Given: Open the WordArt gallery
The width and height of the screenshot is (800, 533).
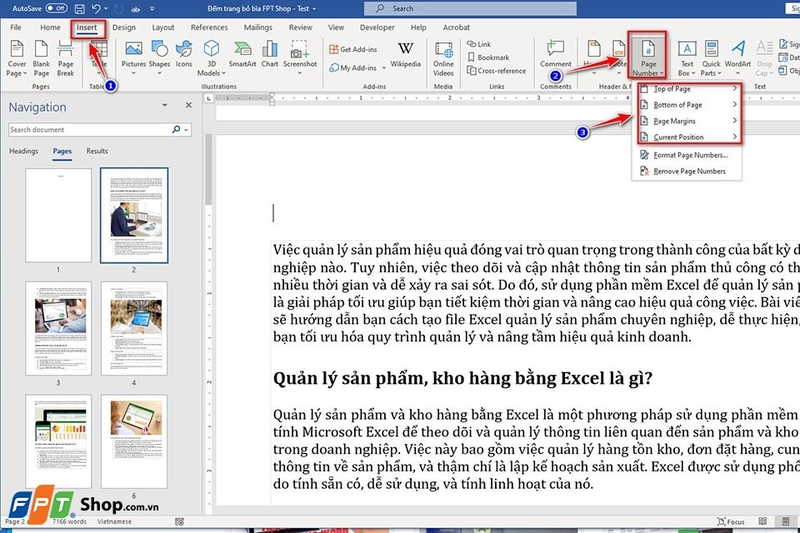Looking at the screenshot, I should [x=738, y=55].
